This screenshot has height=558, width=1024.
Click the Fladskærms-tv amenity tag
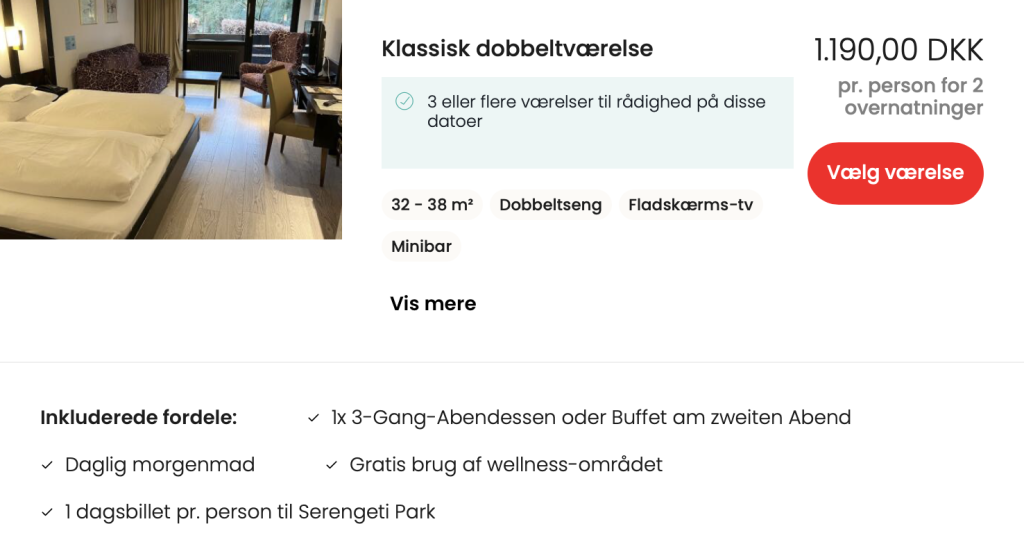(x=690, y=205)
